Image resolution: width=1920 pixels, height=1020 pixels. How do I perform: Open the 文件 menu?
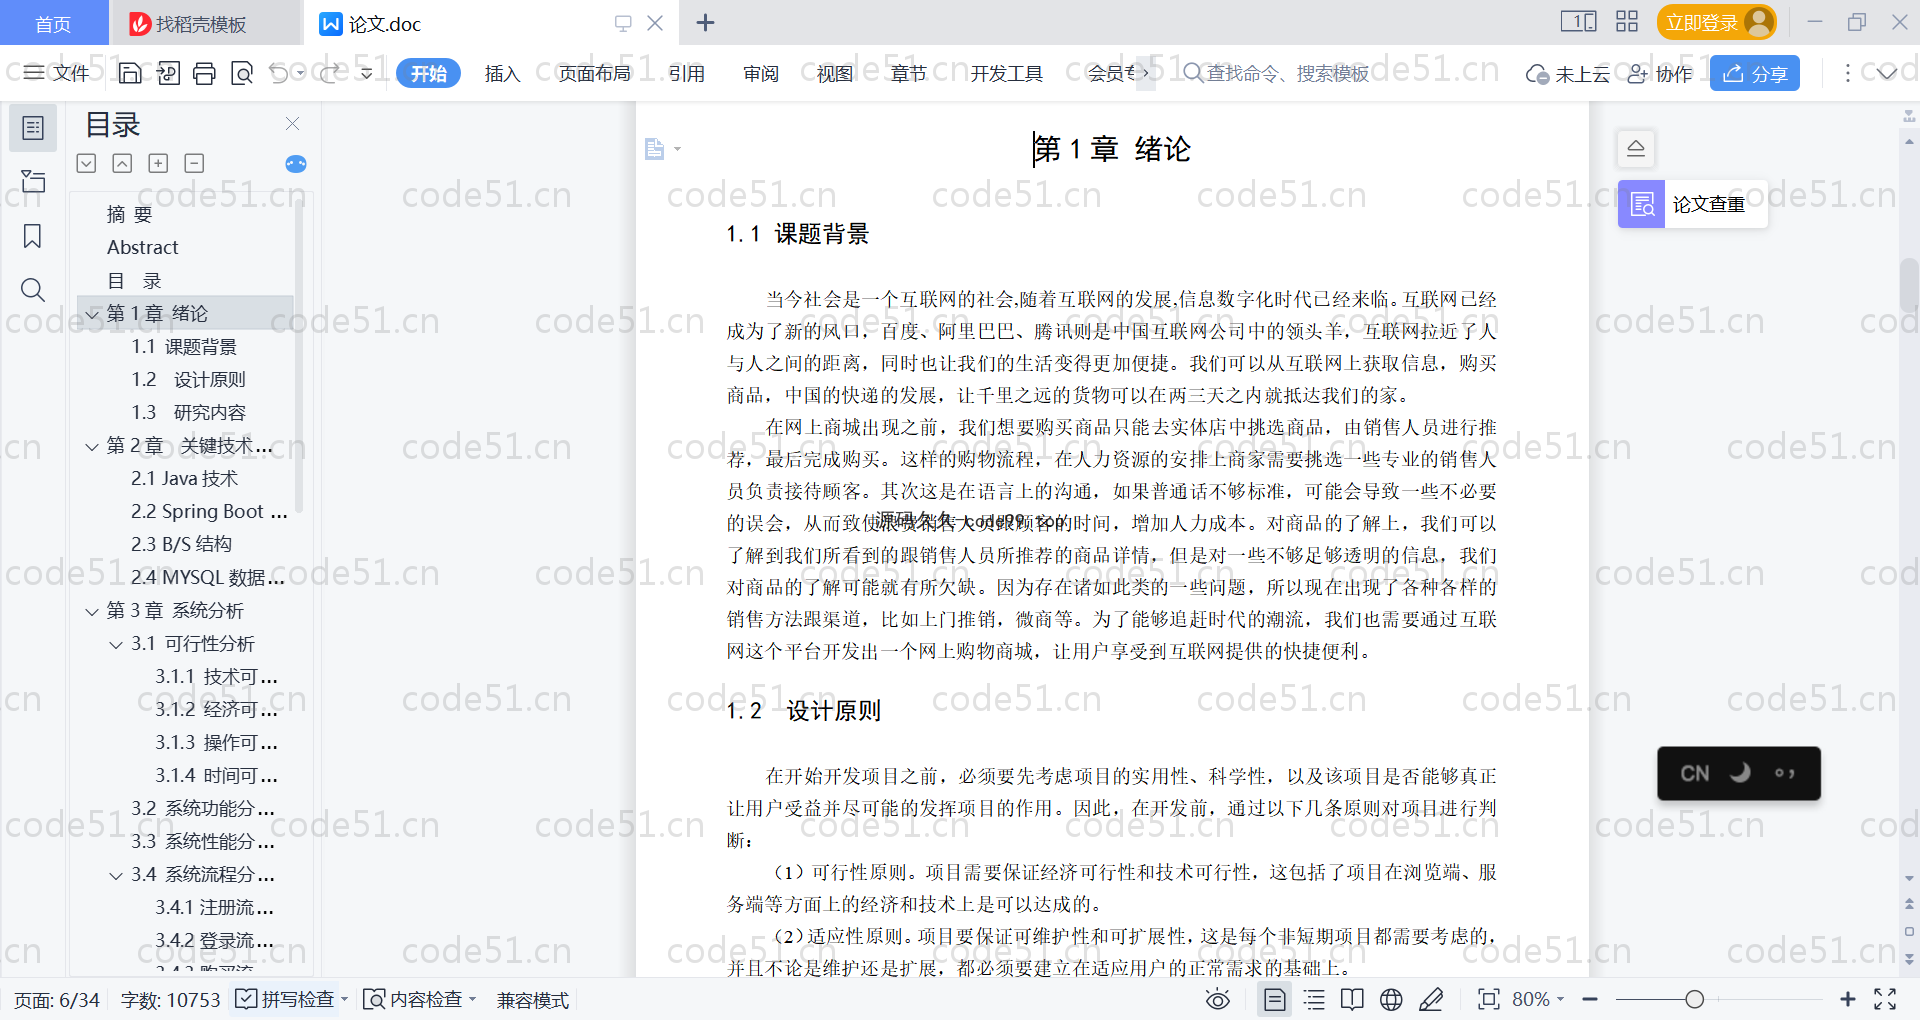pyautogui.click(x=57, y=73)
